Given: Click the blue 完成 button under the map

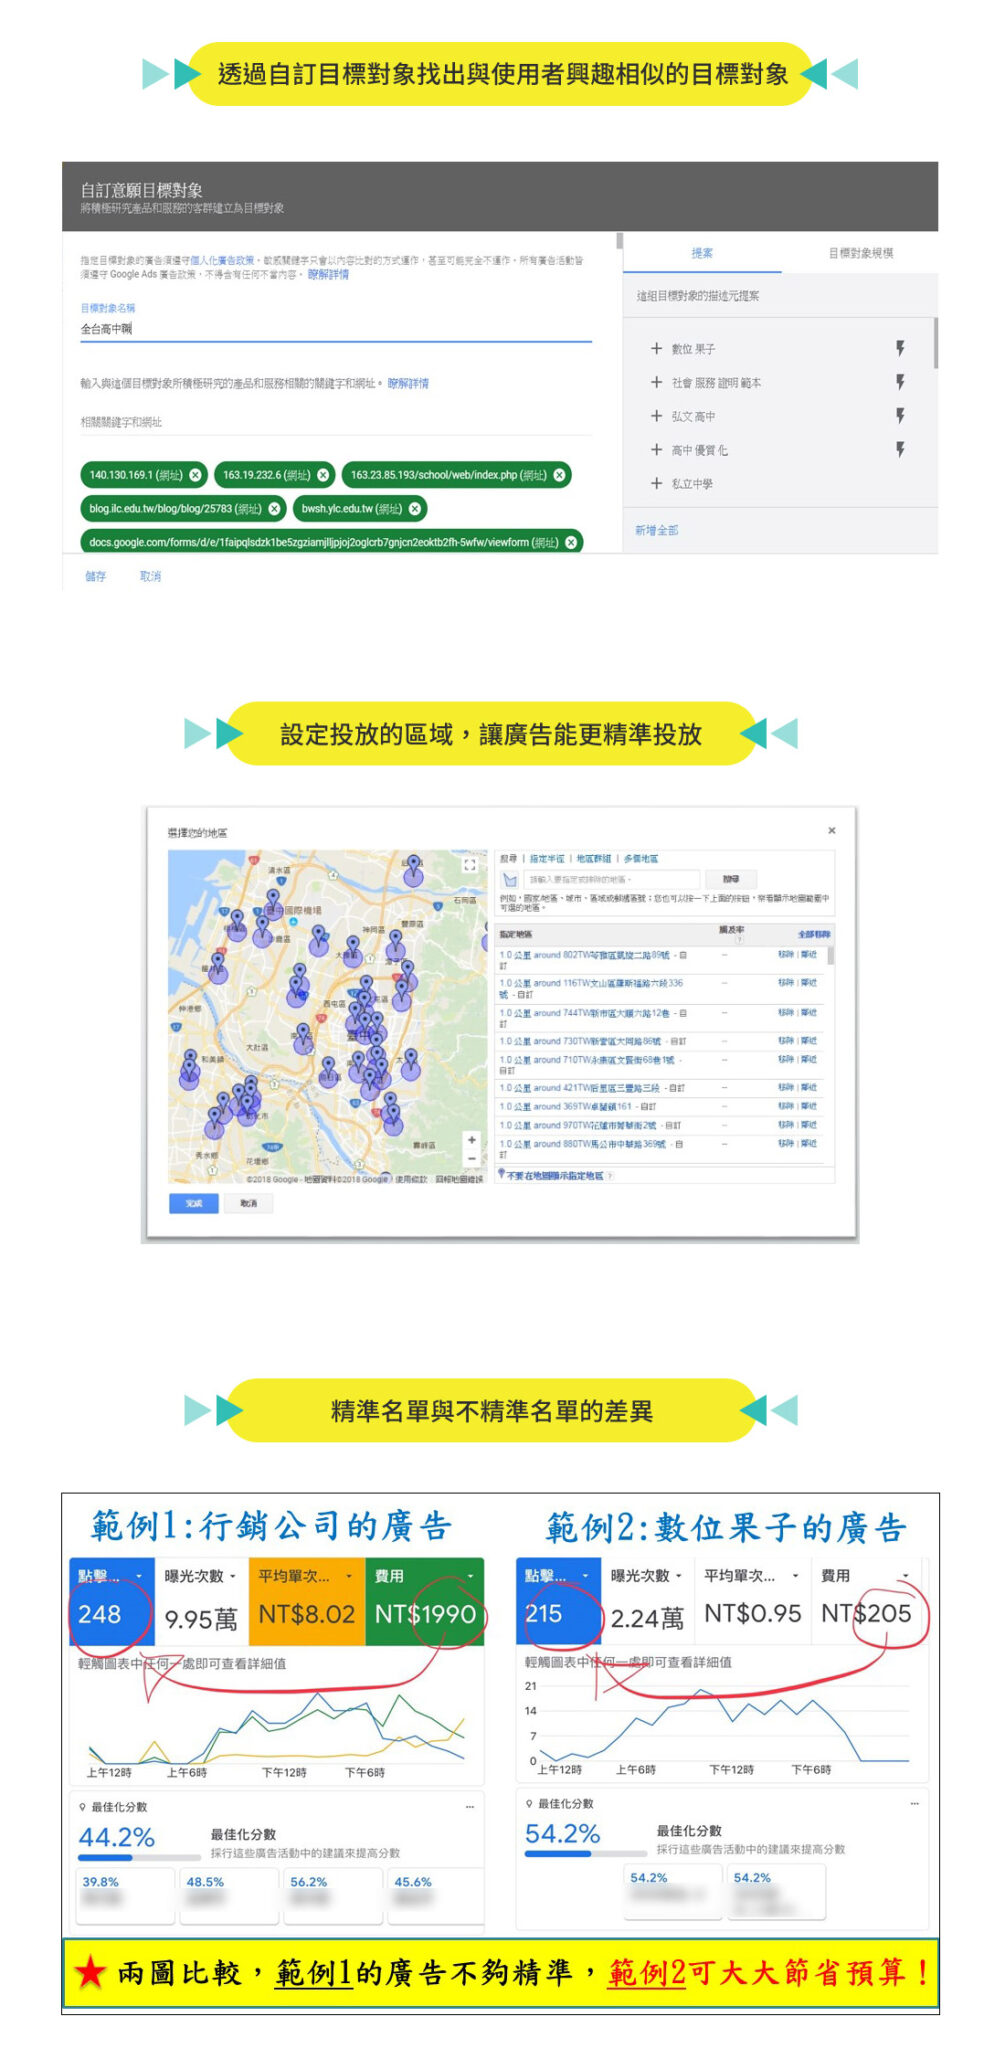Looking at the screenshot, I should (x=194, y=1203).
